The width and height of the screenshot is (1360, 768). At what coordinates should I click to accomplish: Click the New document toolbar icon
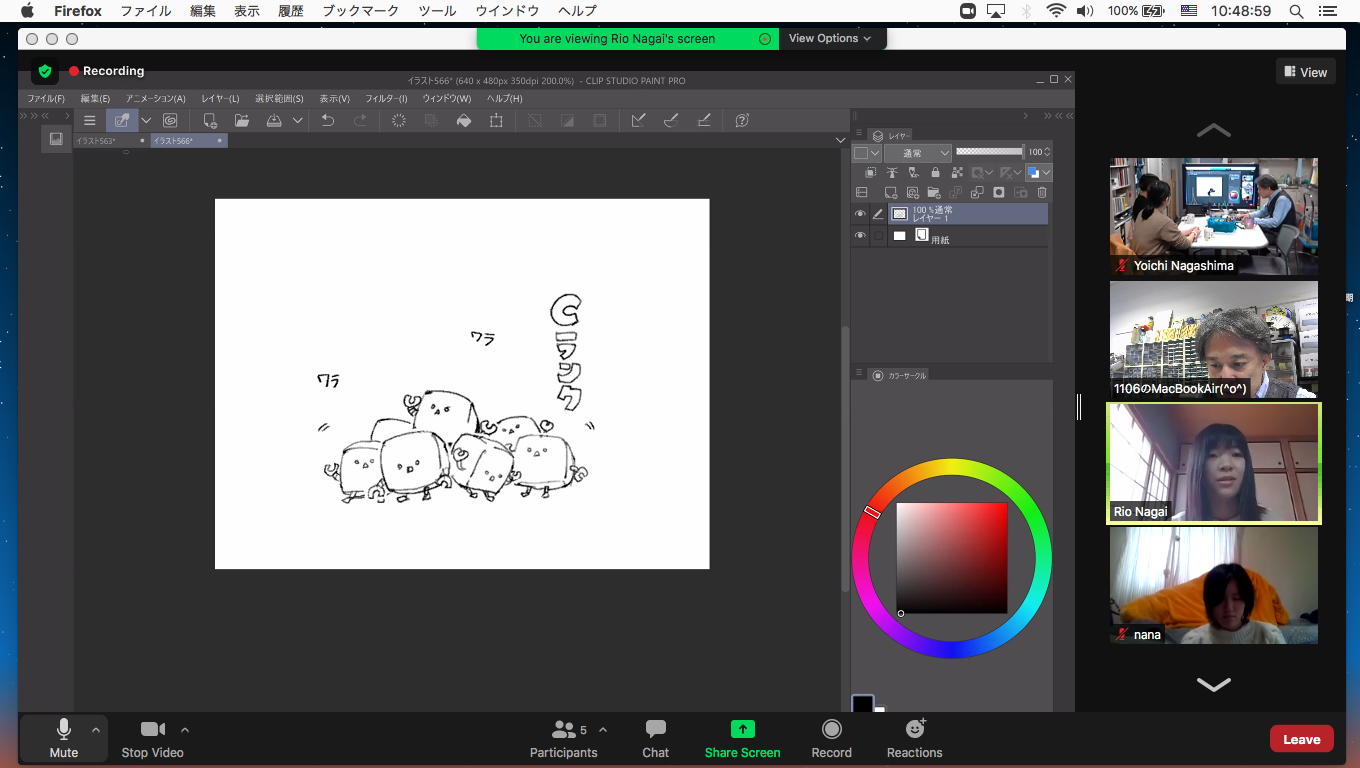(210, 120)
